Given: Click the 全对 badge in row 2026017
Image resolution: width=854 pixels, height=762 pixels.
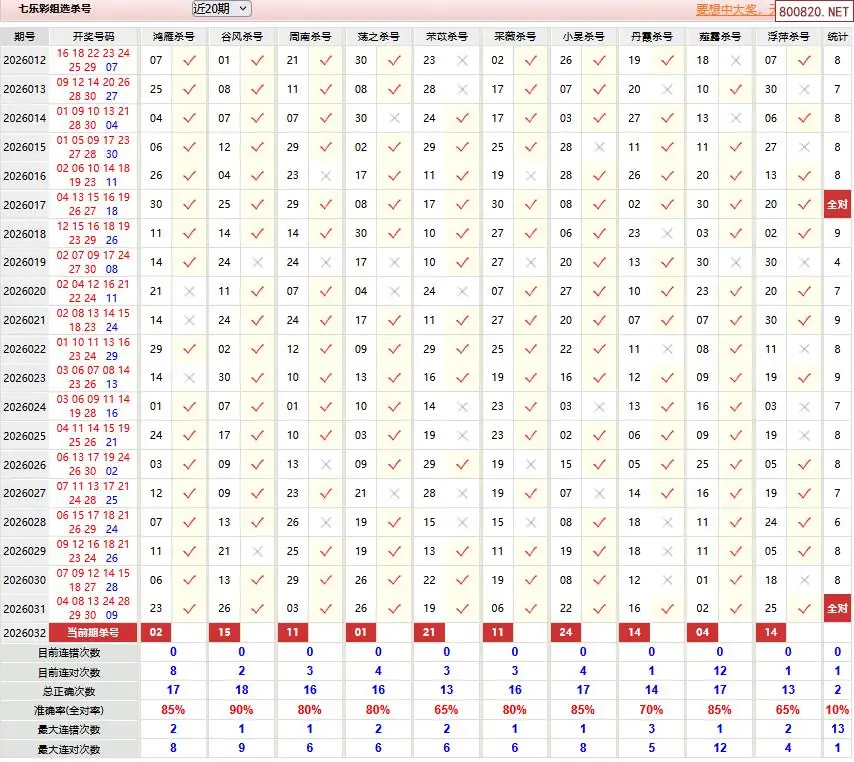Looking at the screenshot, I should coord(837,205).
